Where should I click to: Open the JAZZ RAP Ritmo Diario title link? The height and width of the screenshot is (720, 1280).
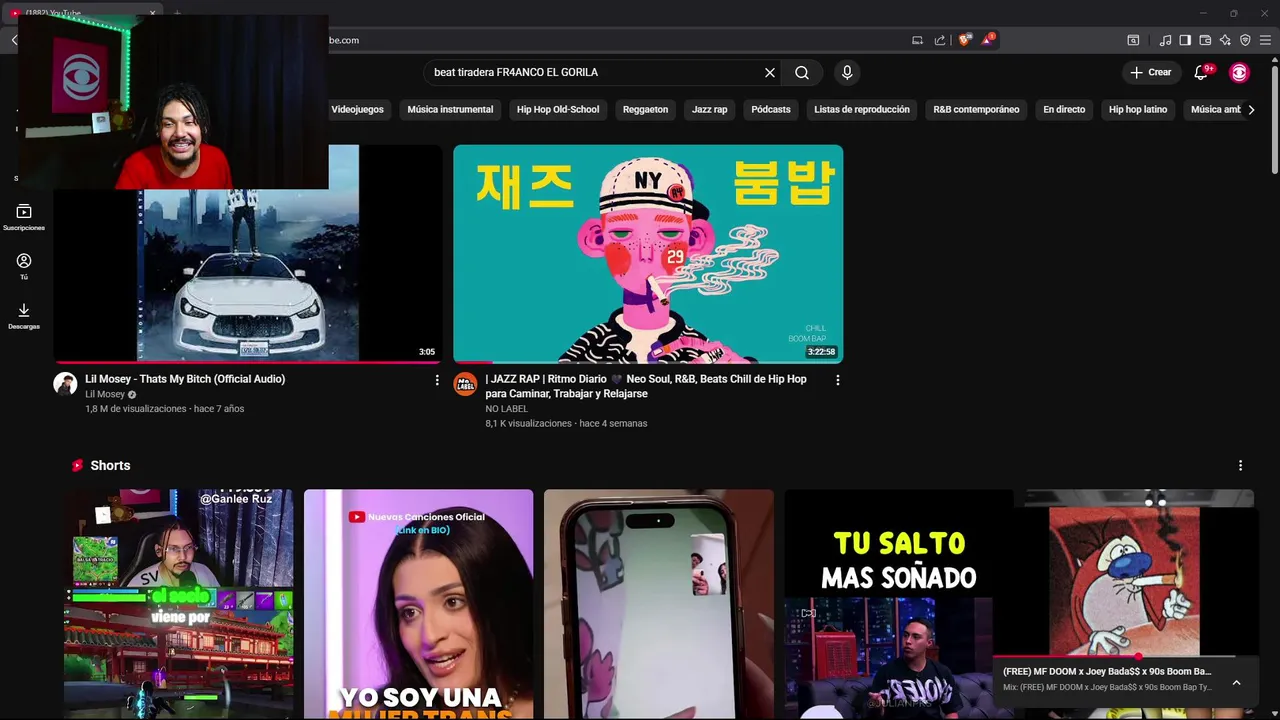[x=646, y=386]
